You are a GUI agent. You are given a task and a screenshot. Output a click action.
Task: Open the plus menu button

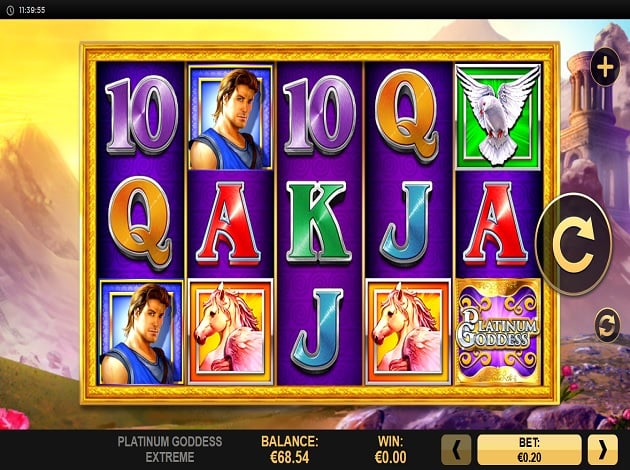pyautogui.click(x=605, y=67)
